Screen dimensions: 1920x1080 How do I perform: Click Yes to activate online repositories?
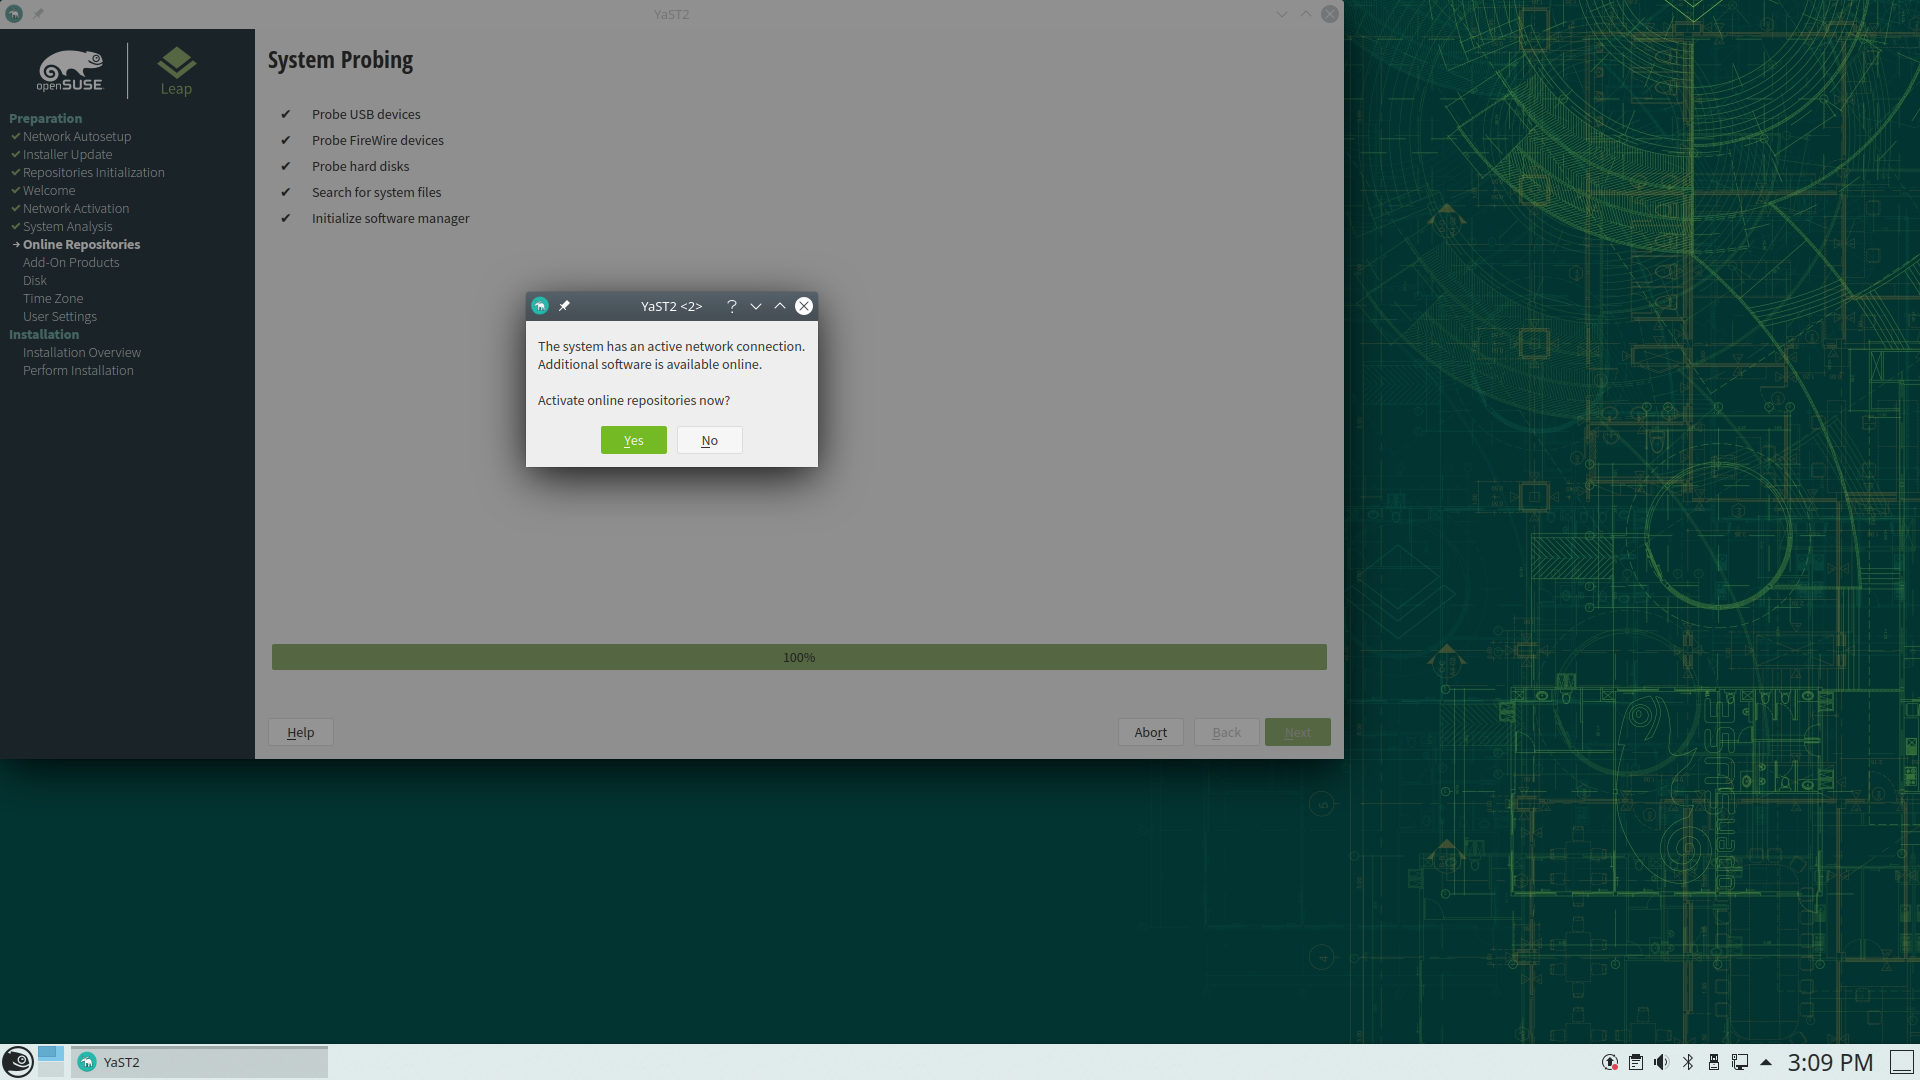[633, 440]
